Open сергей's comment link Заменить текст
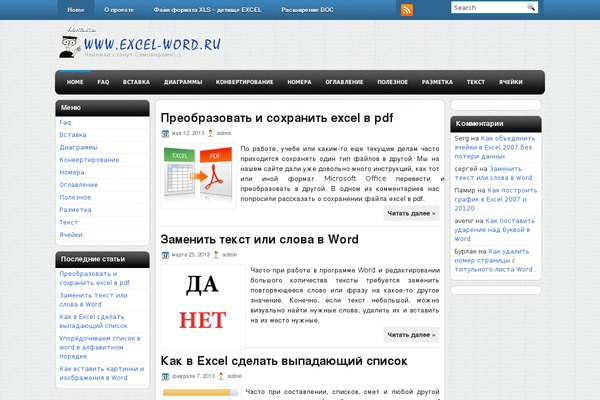This screenshot has width=600, height=400. [493, 173]
